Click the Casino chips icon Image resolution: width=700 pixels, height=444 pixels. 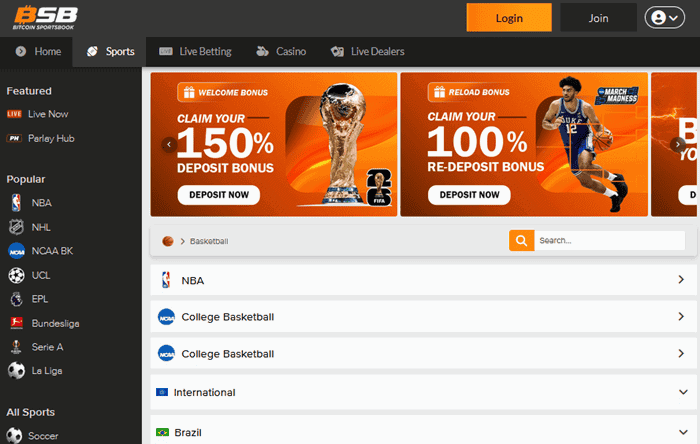(262, 51)
